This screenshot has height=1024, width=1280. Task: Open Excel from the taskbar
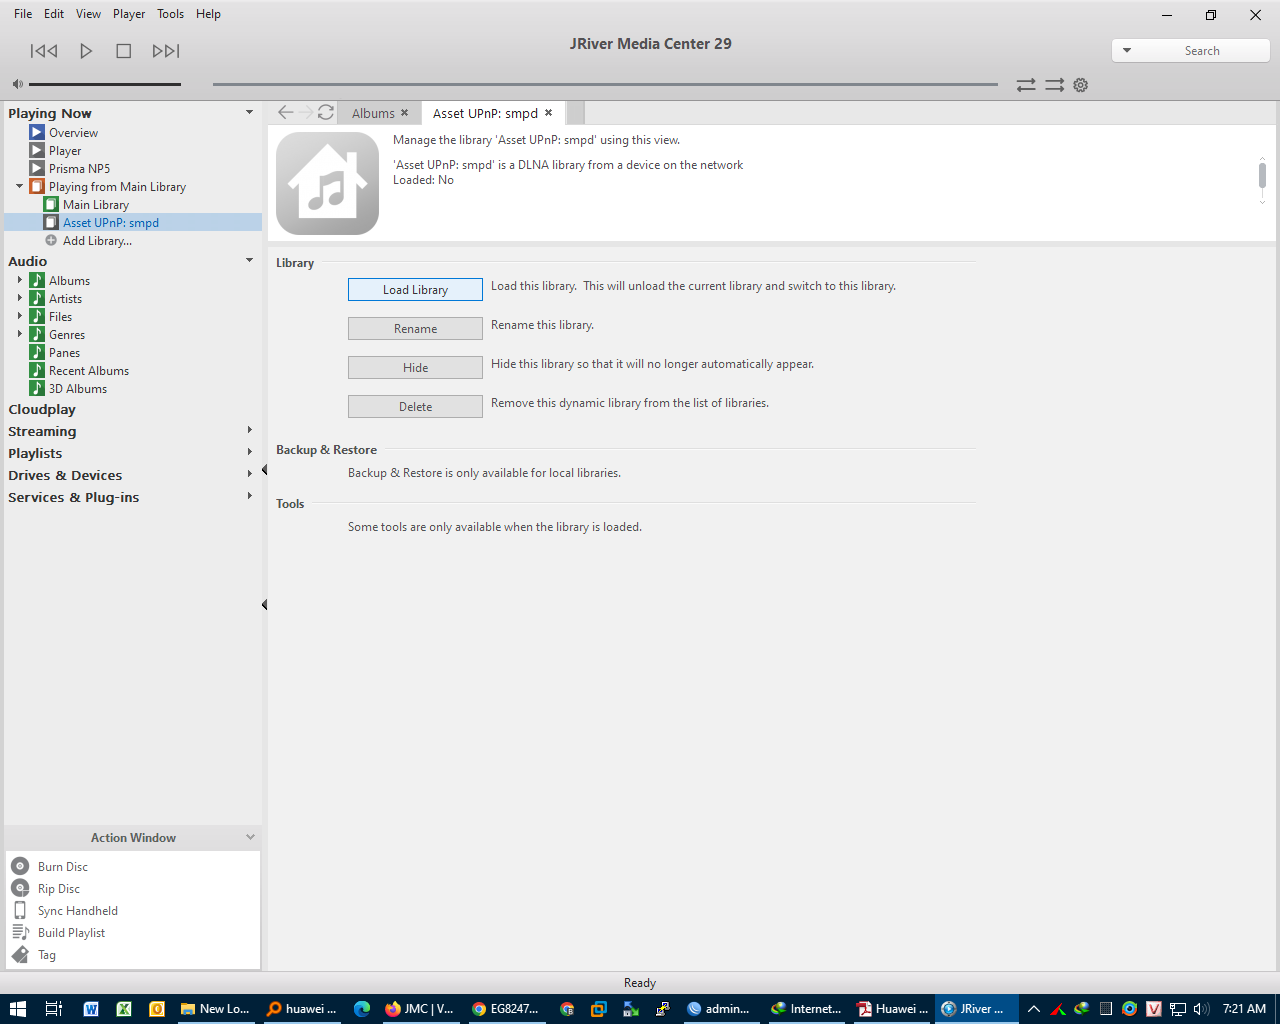click(124, 1009)
